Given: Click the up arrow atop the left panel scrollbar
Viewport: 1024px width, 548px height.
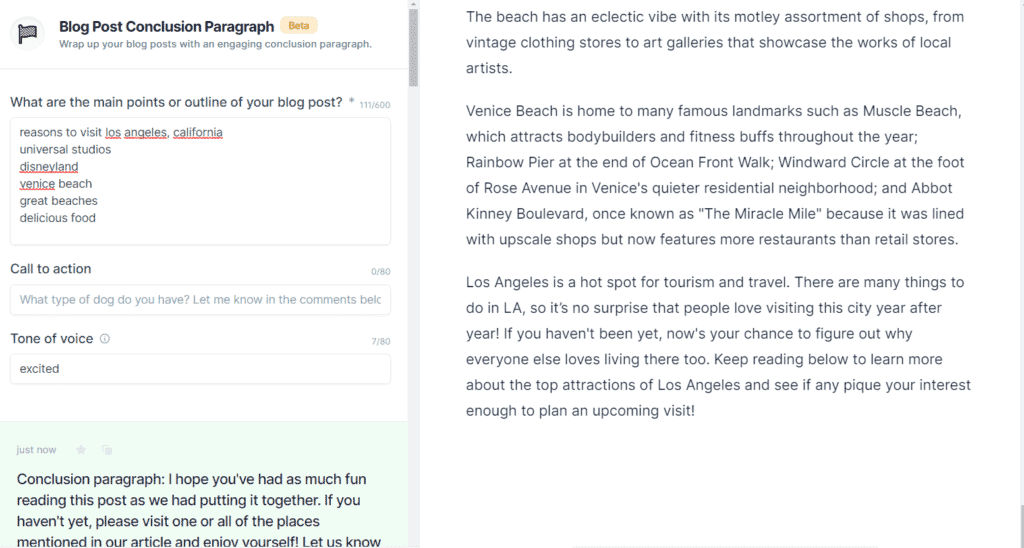Looking at the screenshot, I should [x=413, y=5].
